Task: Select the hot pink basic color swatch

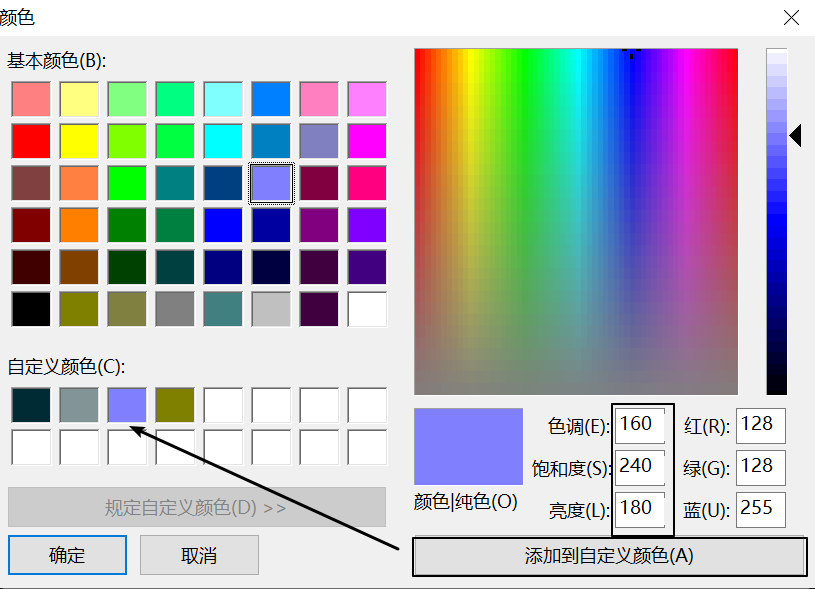Action: click(x=367, y=183)
